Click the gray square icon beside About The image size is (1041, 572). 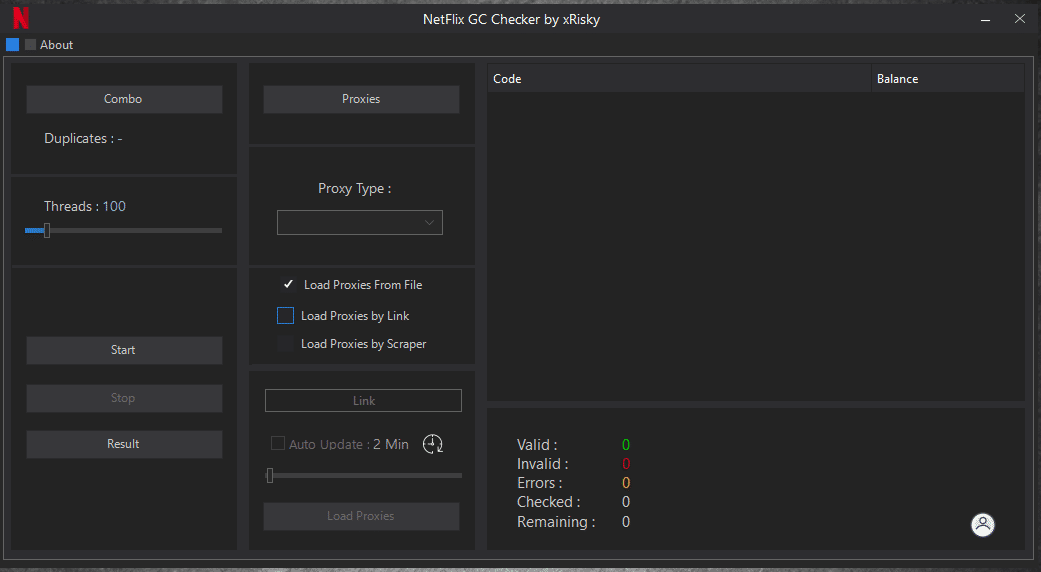point(30,45)
